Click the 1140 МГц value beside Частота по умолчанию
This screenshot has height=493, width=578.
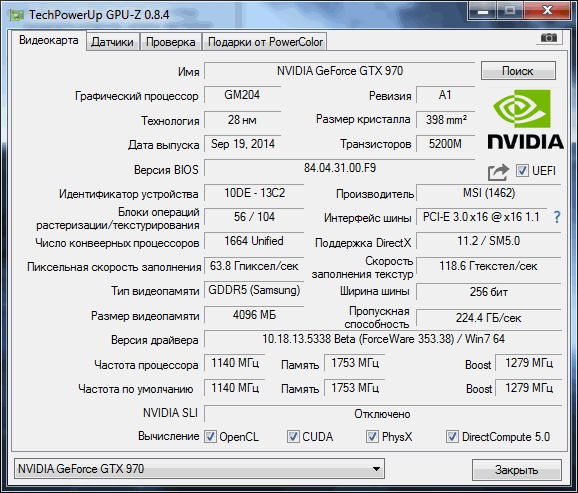tap(235, 388)
